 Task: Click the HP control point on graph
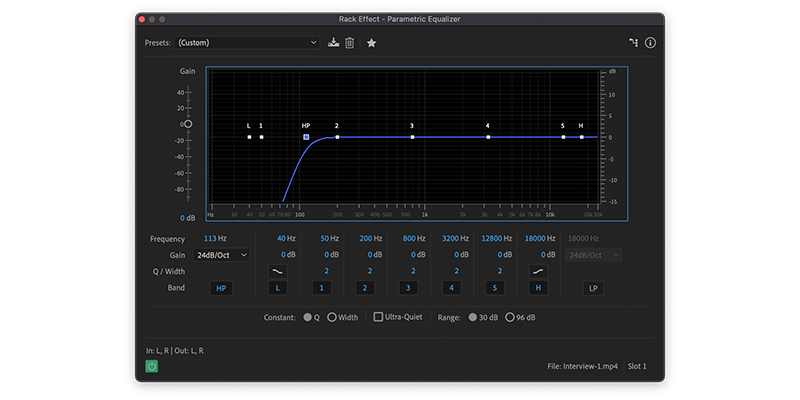(x=306, y=137)
